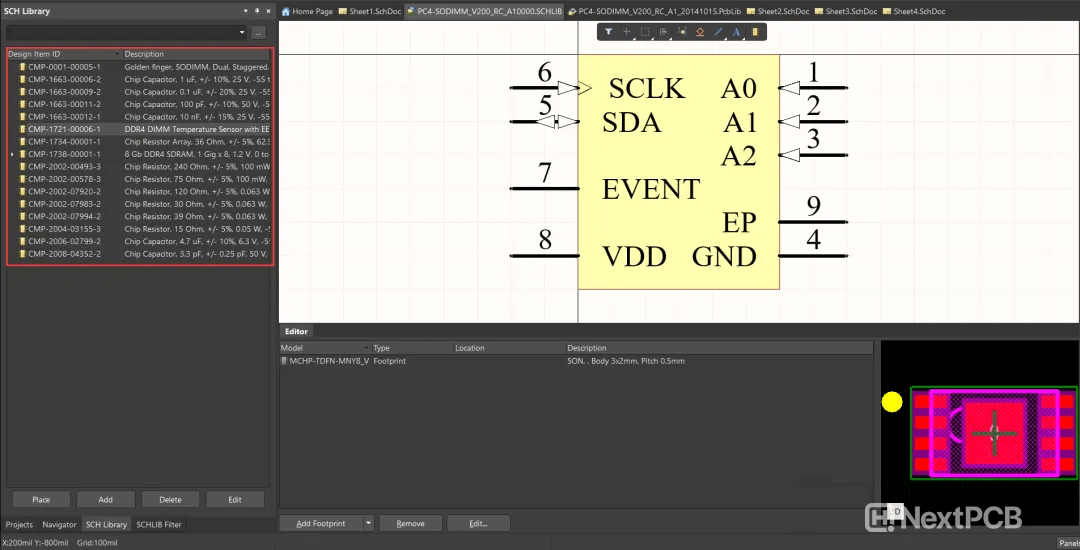Open the SCH Library panel options dropdown arrow
Image resolution: width=1080 pixels, height=550 pixels.
coord(245,11)
